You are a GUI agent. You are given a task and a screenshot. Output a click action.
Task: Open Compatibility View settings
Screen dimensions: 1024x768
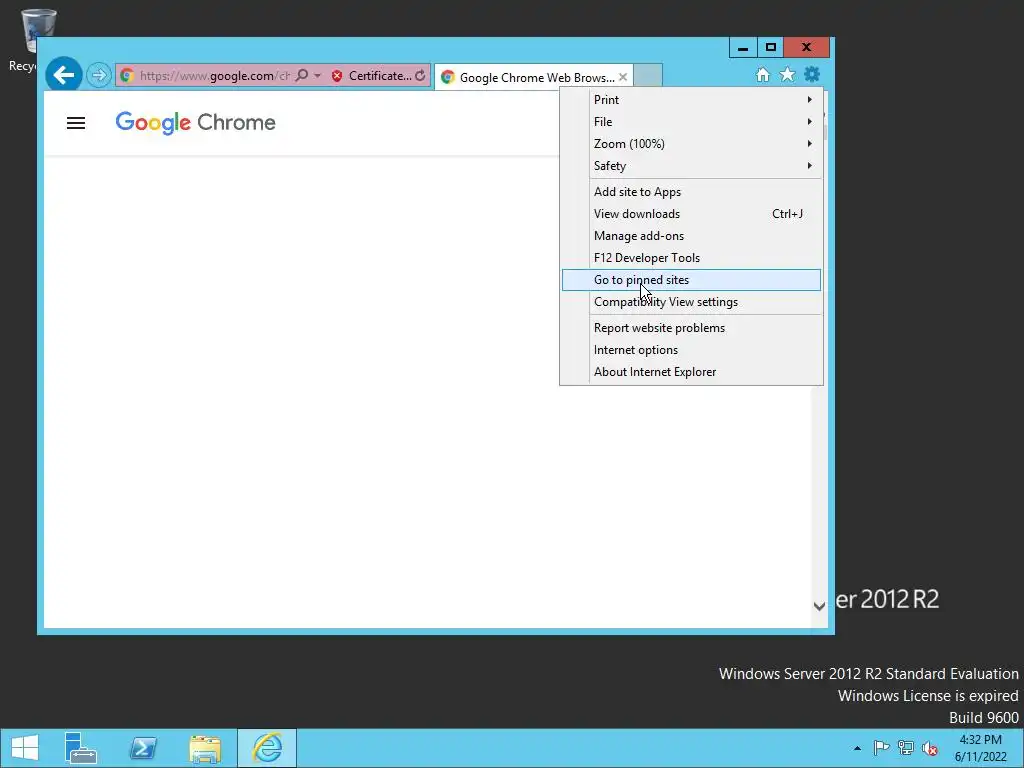[x=691, y=302]
